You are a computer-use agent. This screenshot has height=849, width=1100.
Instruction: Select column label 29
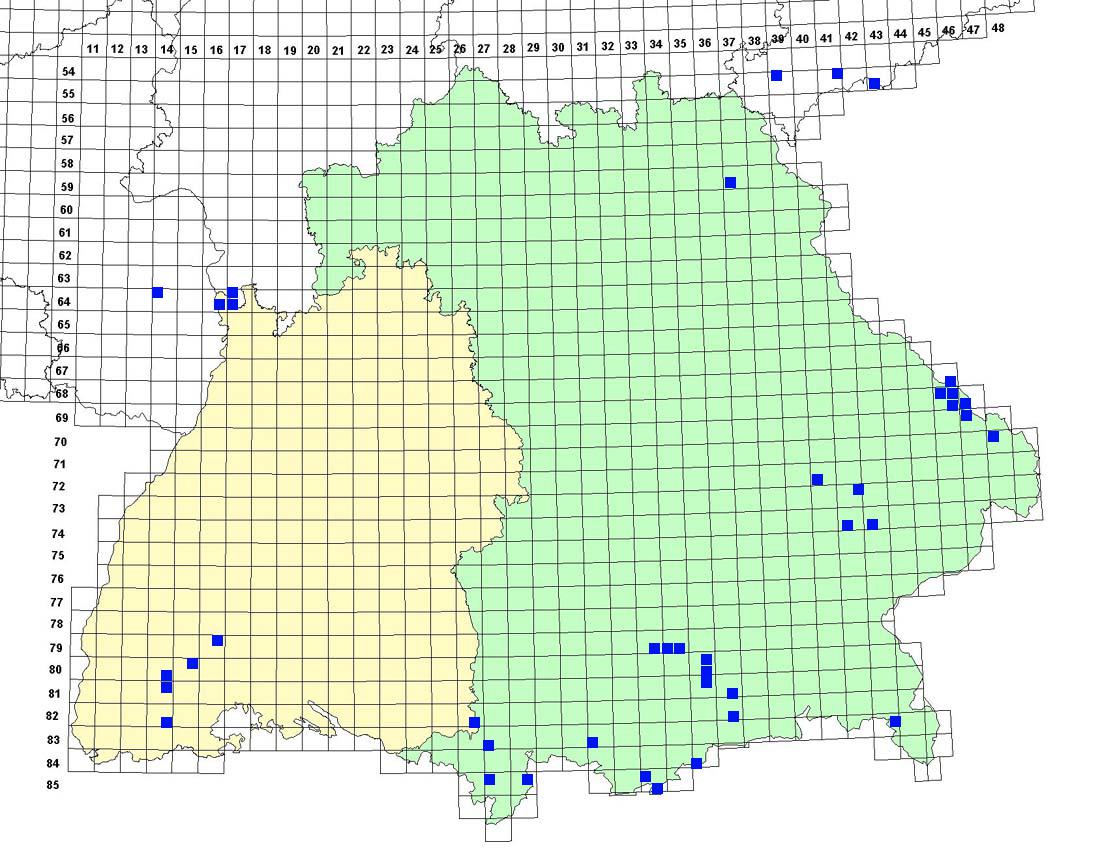[533, 47]
